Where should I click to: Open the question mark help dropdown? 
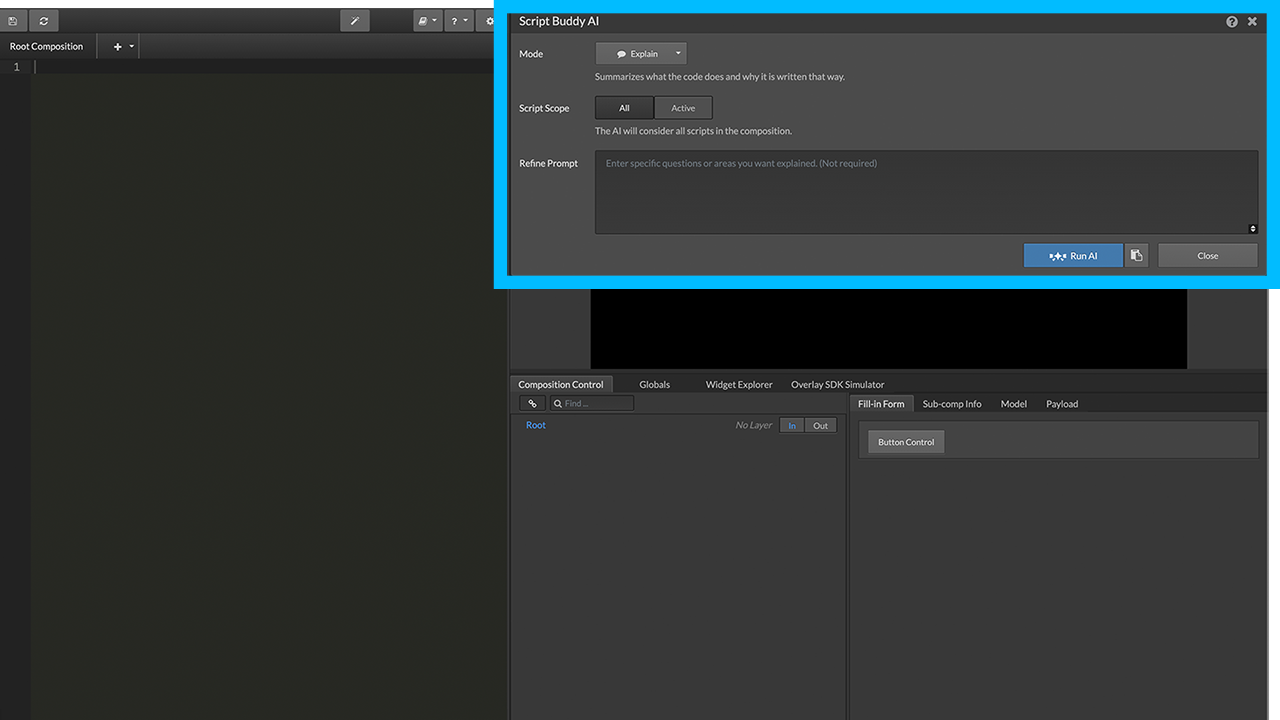458,21
